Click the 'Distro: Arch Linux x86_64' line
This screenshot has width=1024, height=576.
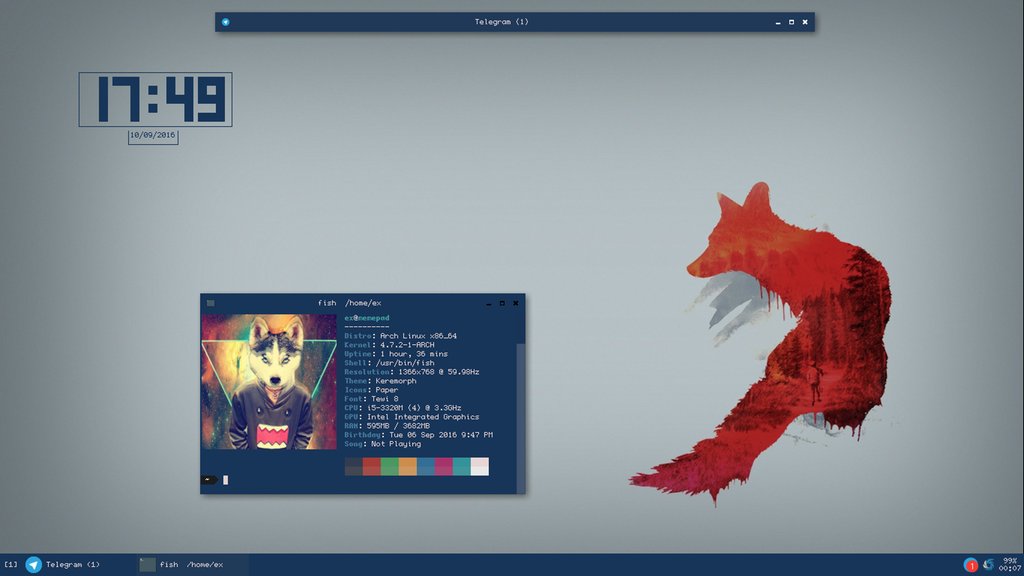tap(401, 336)
